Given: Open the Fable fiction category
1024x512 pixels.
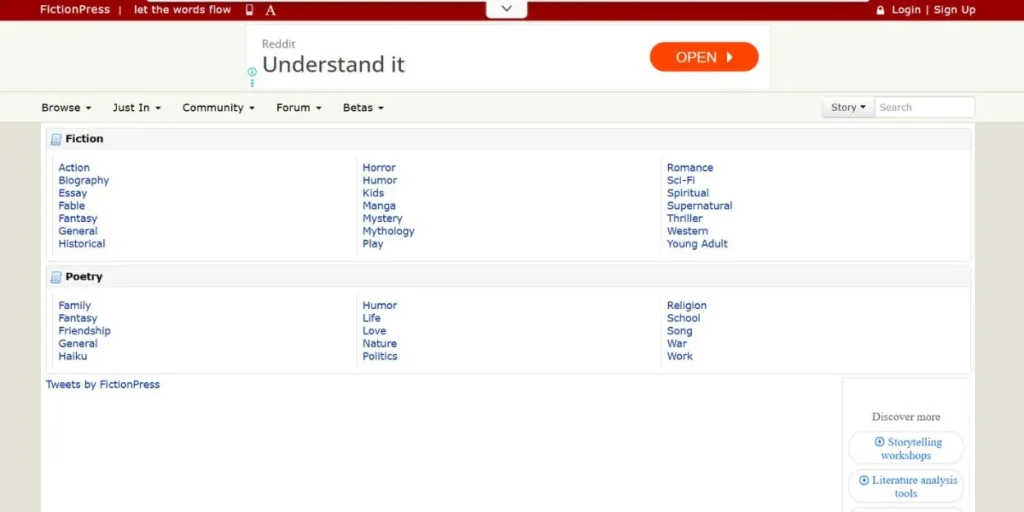Looking at the screenshot, I should click(x=72, y=206).
